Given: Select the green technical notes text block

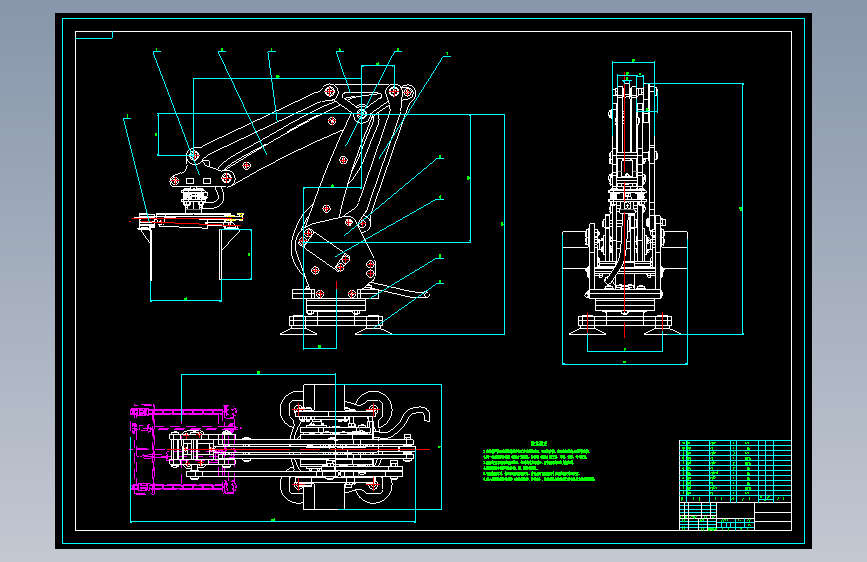Looking at the screenshot, I should click(x=539, y=462).
